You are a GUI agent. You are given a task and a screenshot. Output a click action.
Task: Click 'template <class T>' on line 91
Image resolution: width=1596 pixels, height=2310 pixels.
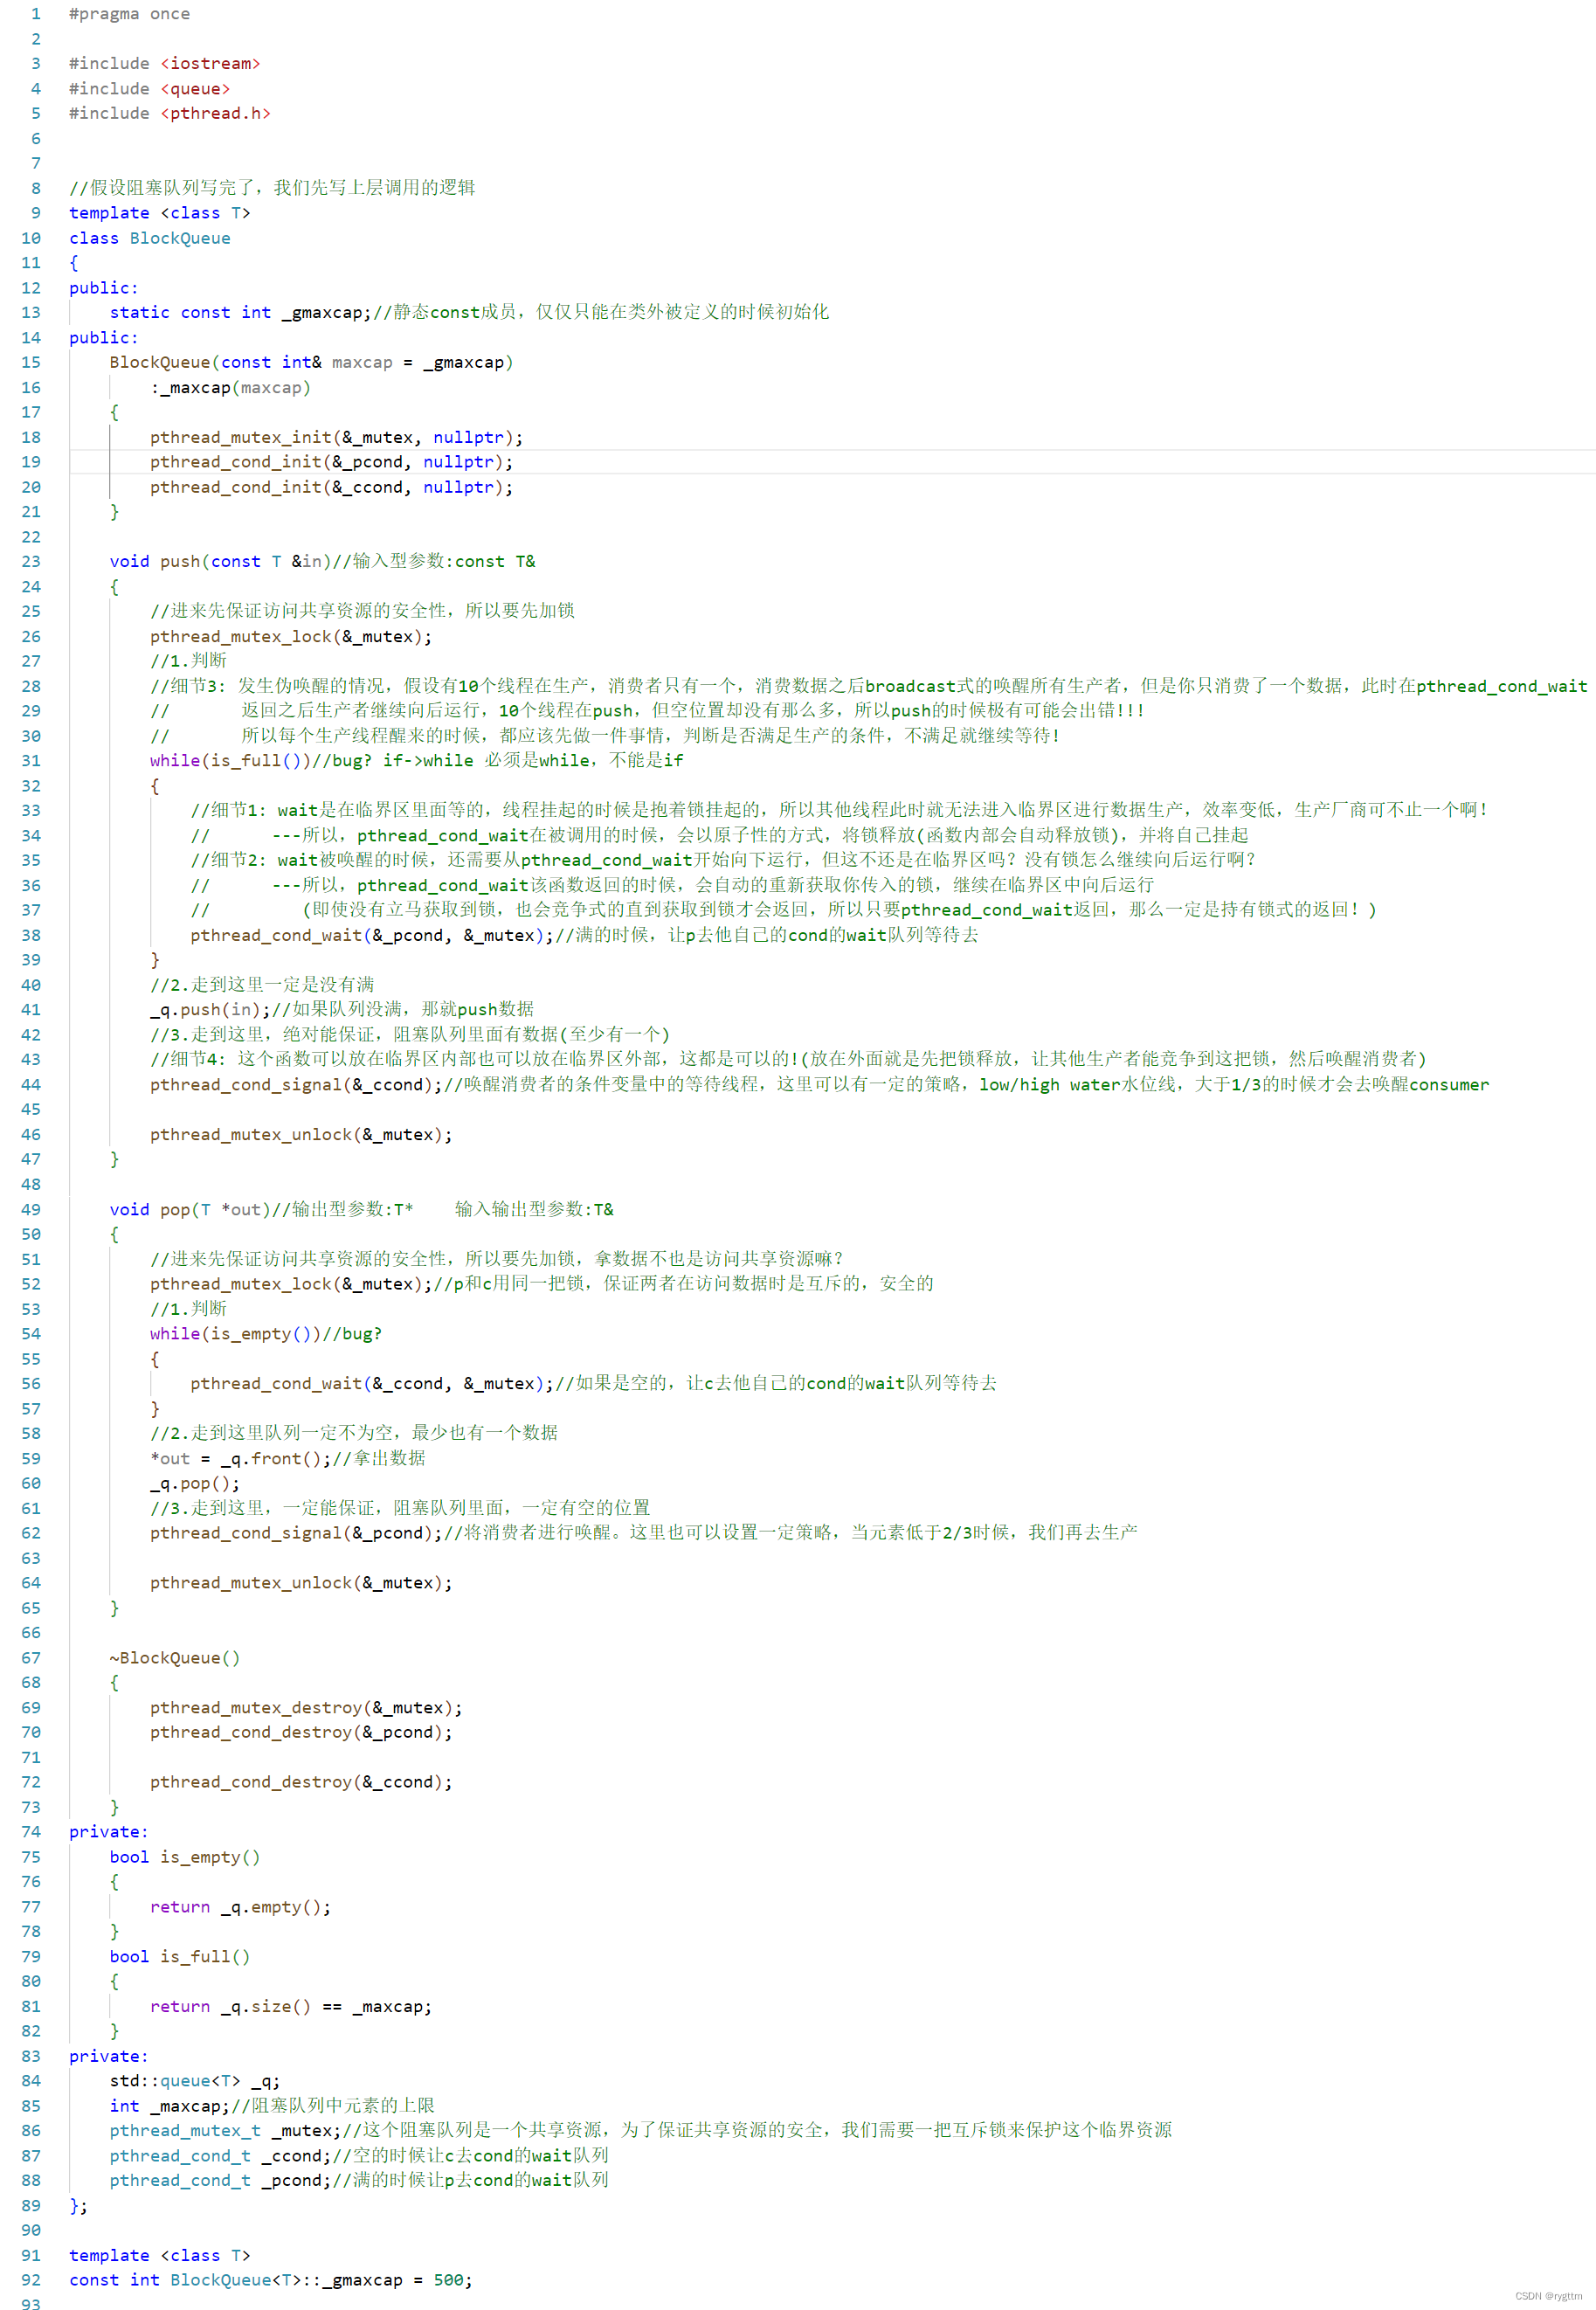(x=160, y=2256)
